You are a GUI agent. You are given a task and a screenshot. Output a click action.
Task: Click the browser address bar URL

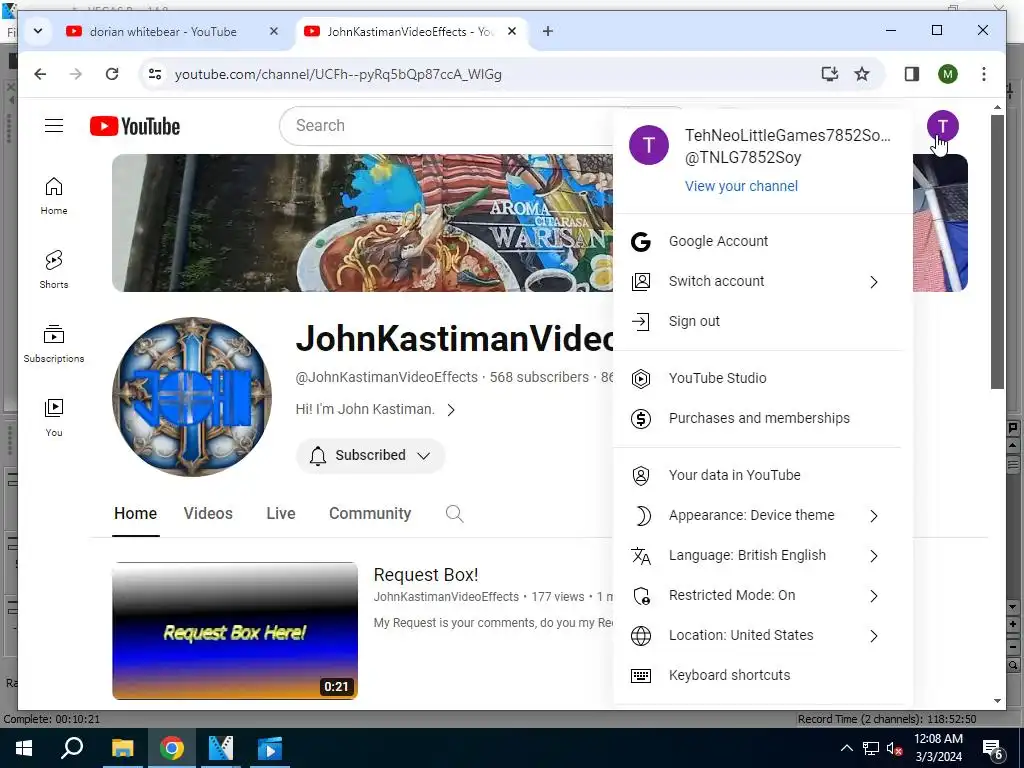pyautogui.click(x=338, y=74)
